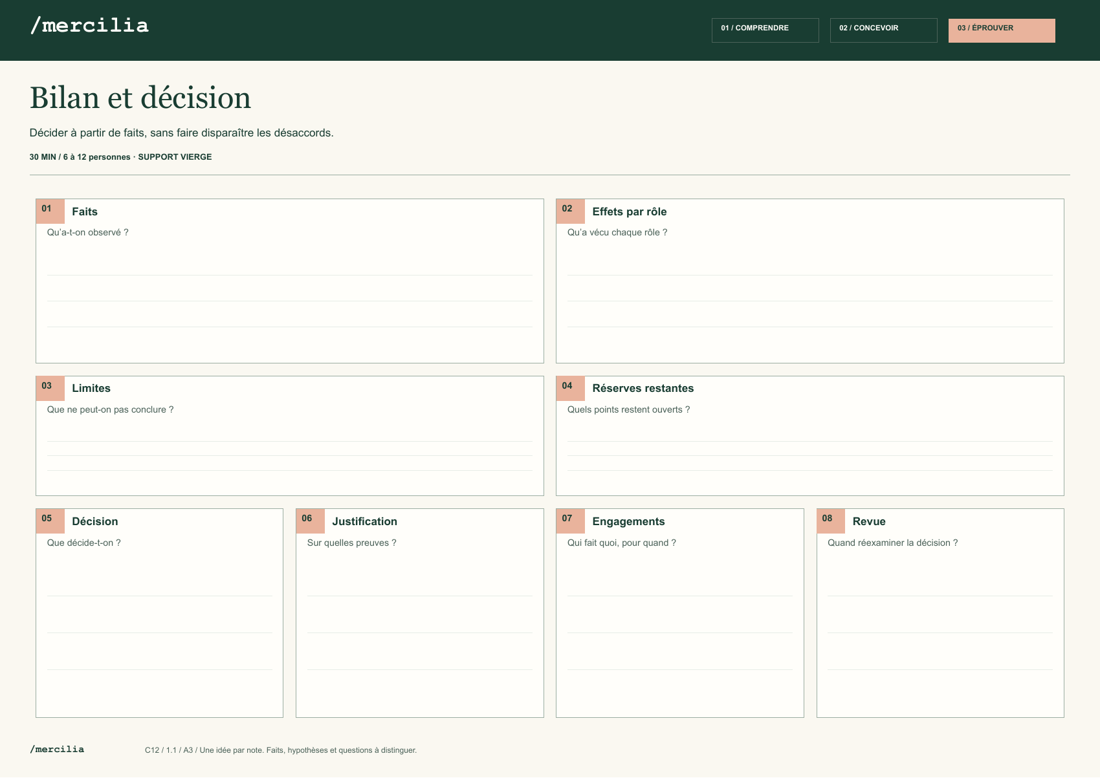Click the 'Faits' card heading
Viewport: 1100px width, 778px height.
tap(85, 212)
